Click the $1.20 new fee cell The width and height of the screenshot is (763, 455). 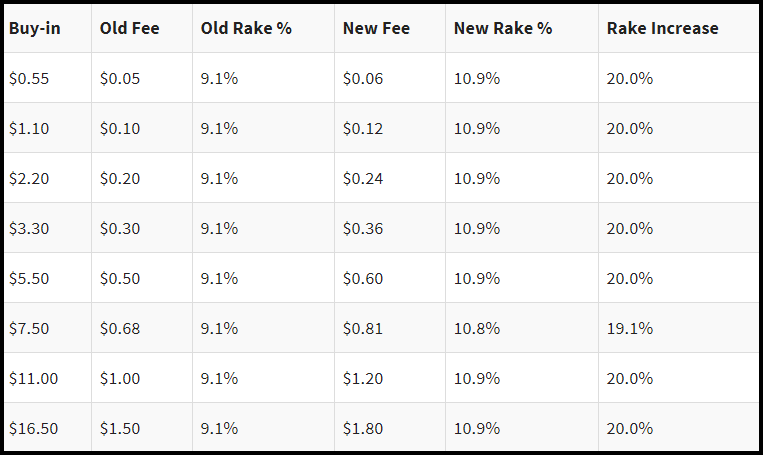(390, 378)
